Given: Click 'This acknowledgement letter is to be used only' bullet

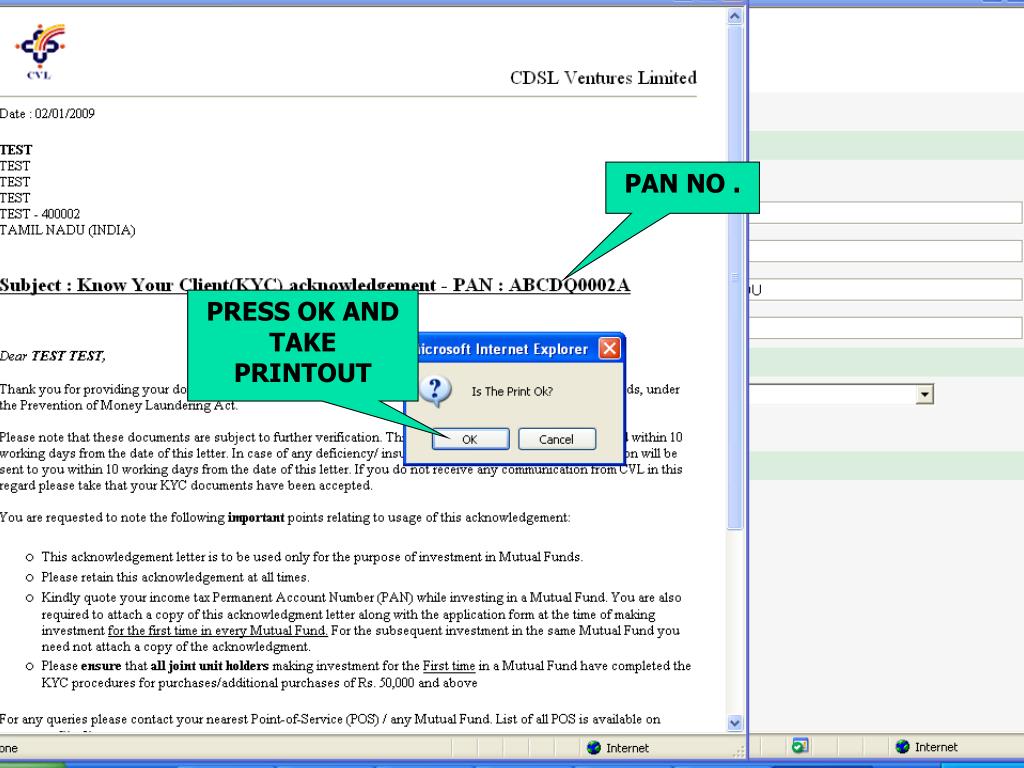Looking at the screenshot, I should click(312, 557).
